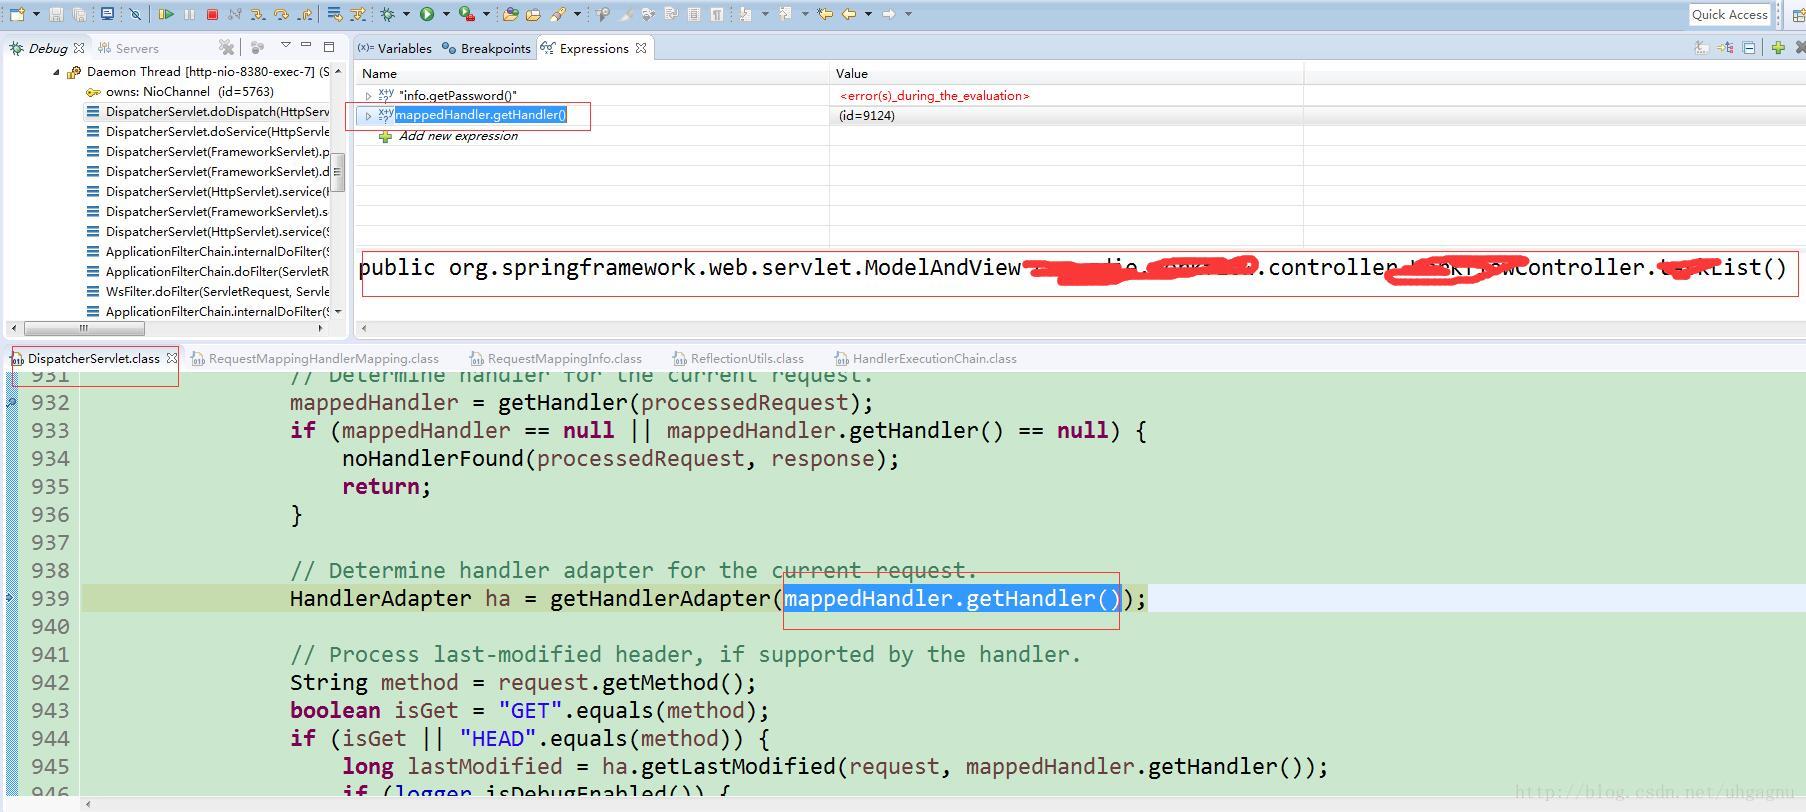Open the Run launch dropdown arrow
This screenshot has height=812, width=1806.
point(446,14)
